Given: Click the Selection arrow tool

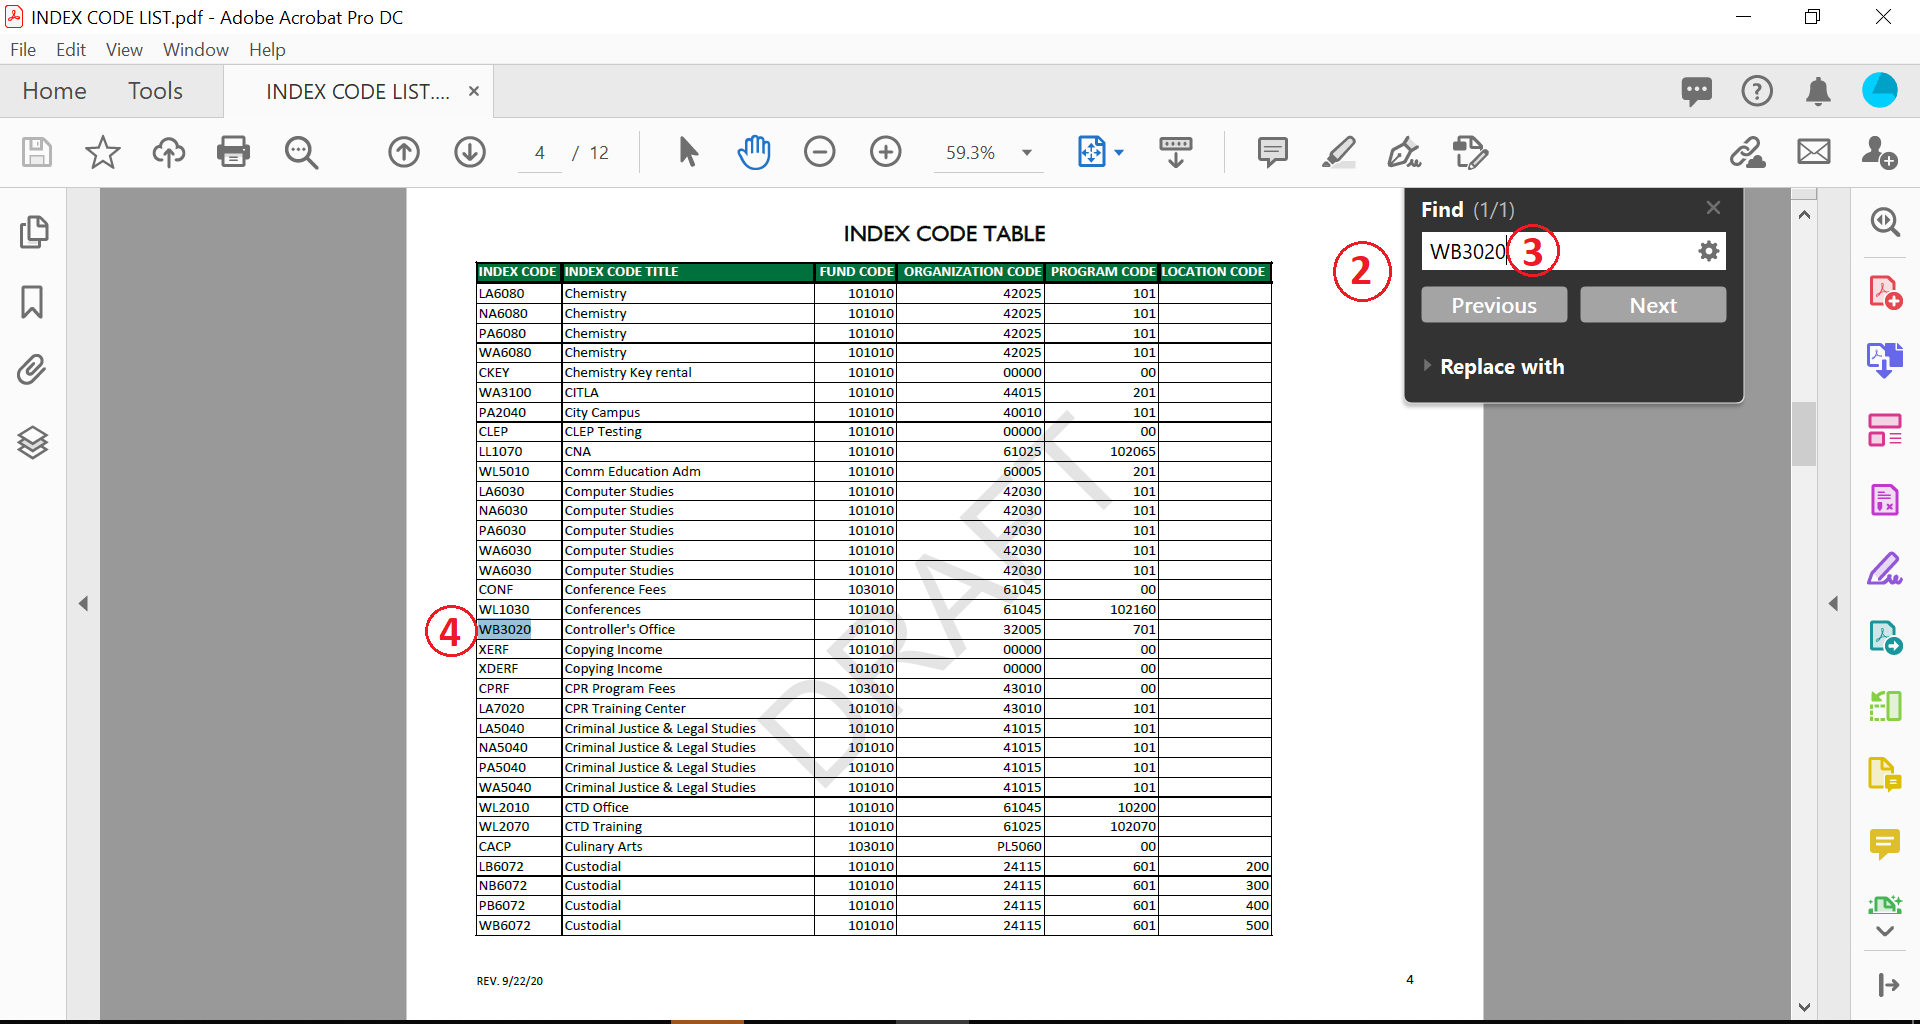Looking at the screenshot, I should point(688,152).
